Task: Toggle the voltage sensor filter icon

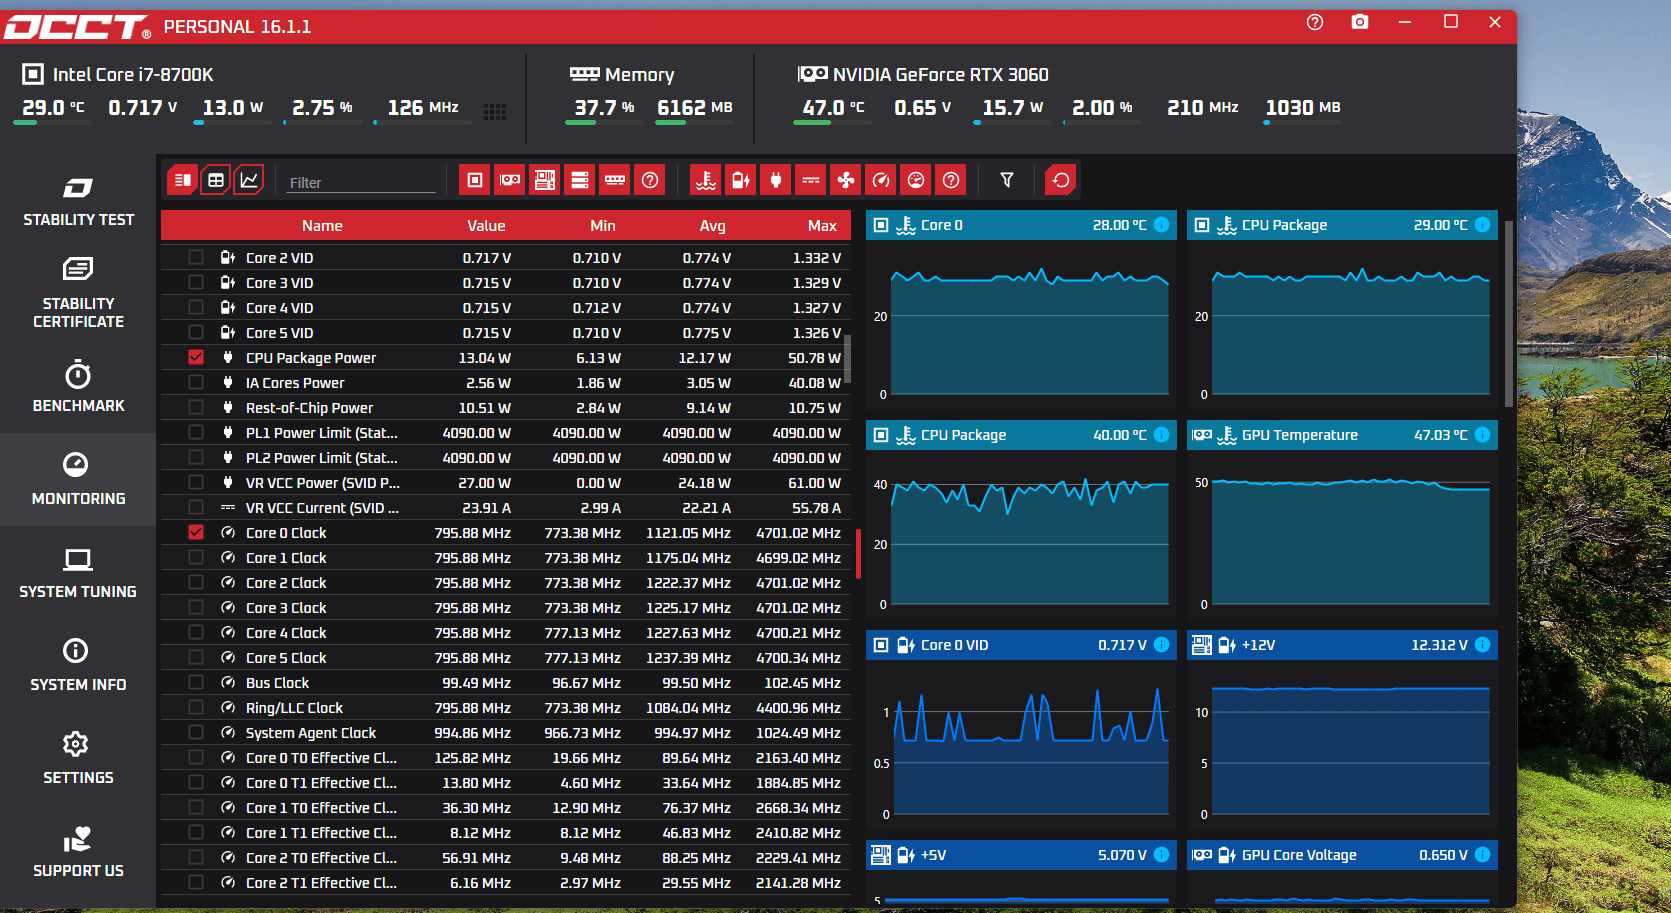Action: [741, 180]
